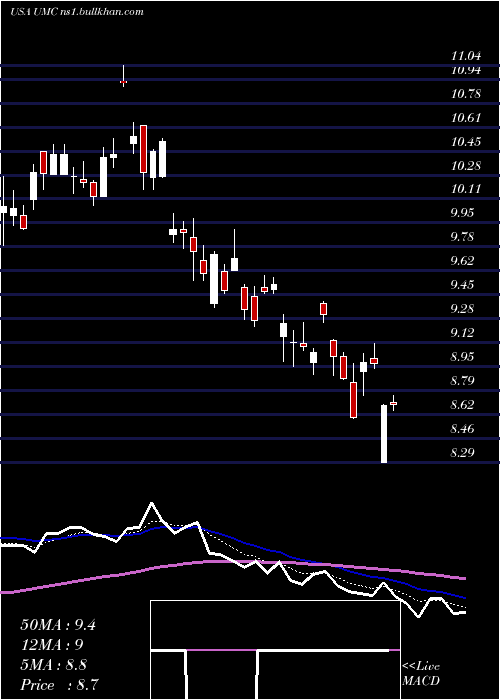Click the 11.04 price axis label
The width and height of the screenshot is (500, 700).
(466, 56)
